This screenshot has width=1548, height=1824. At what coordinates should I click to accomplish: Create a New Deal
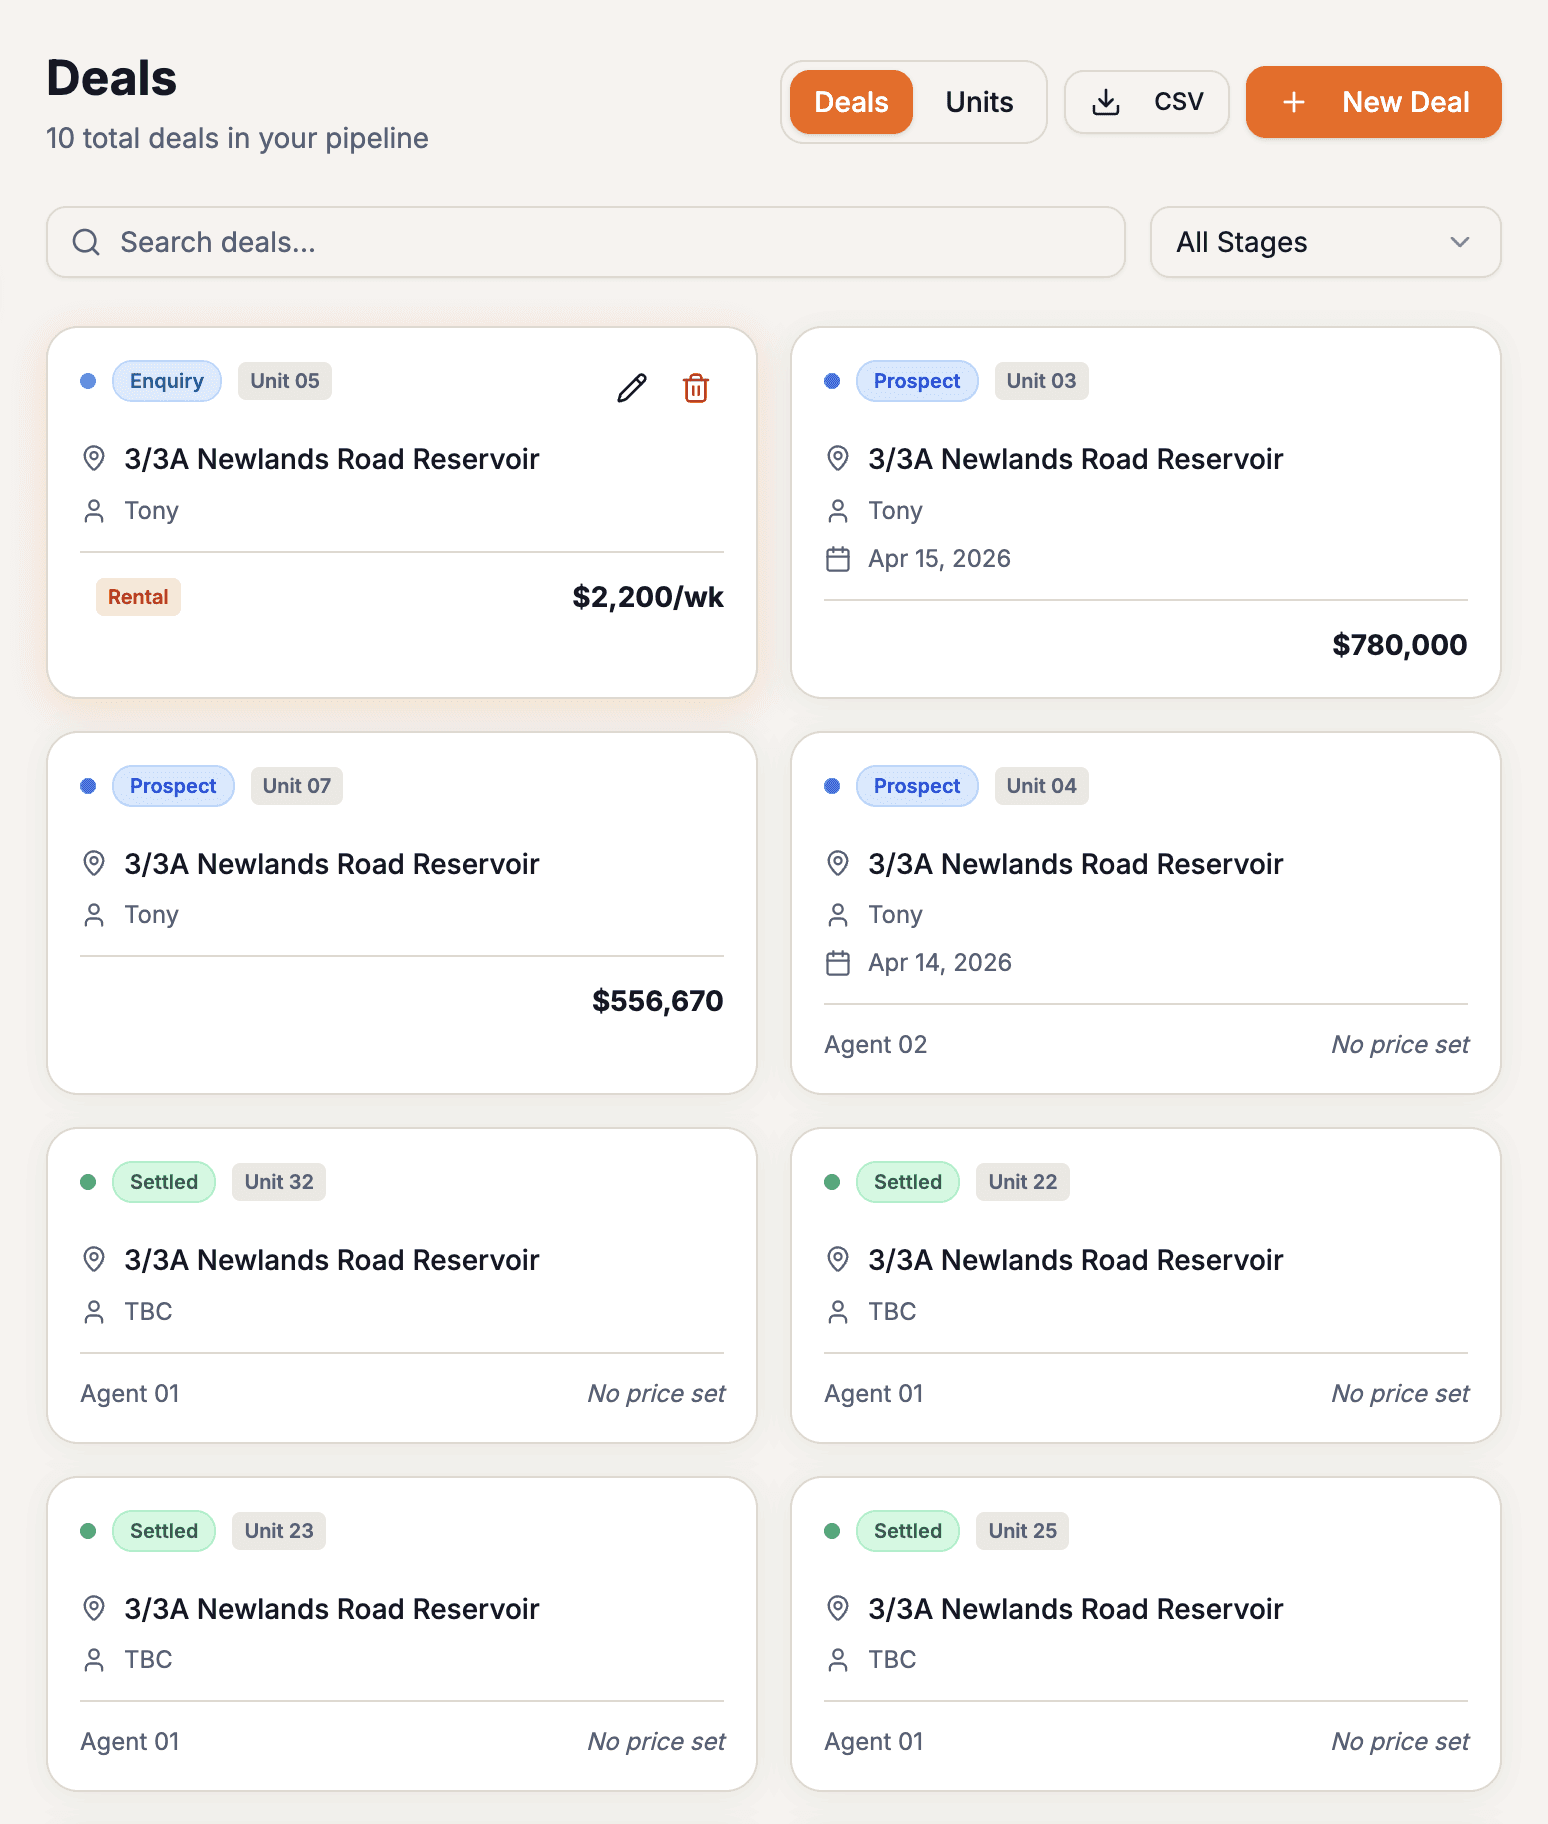[1373, 102]
